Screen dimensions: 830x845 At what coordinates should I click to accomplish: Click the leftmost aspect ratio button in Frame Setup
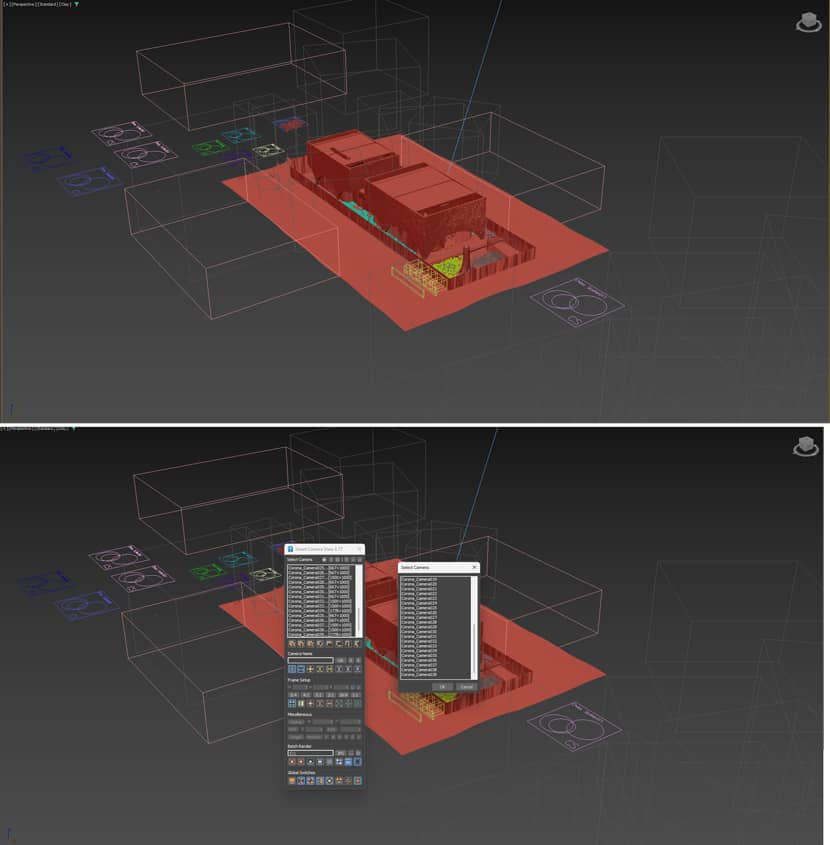293,695
